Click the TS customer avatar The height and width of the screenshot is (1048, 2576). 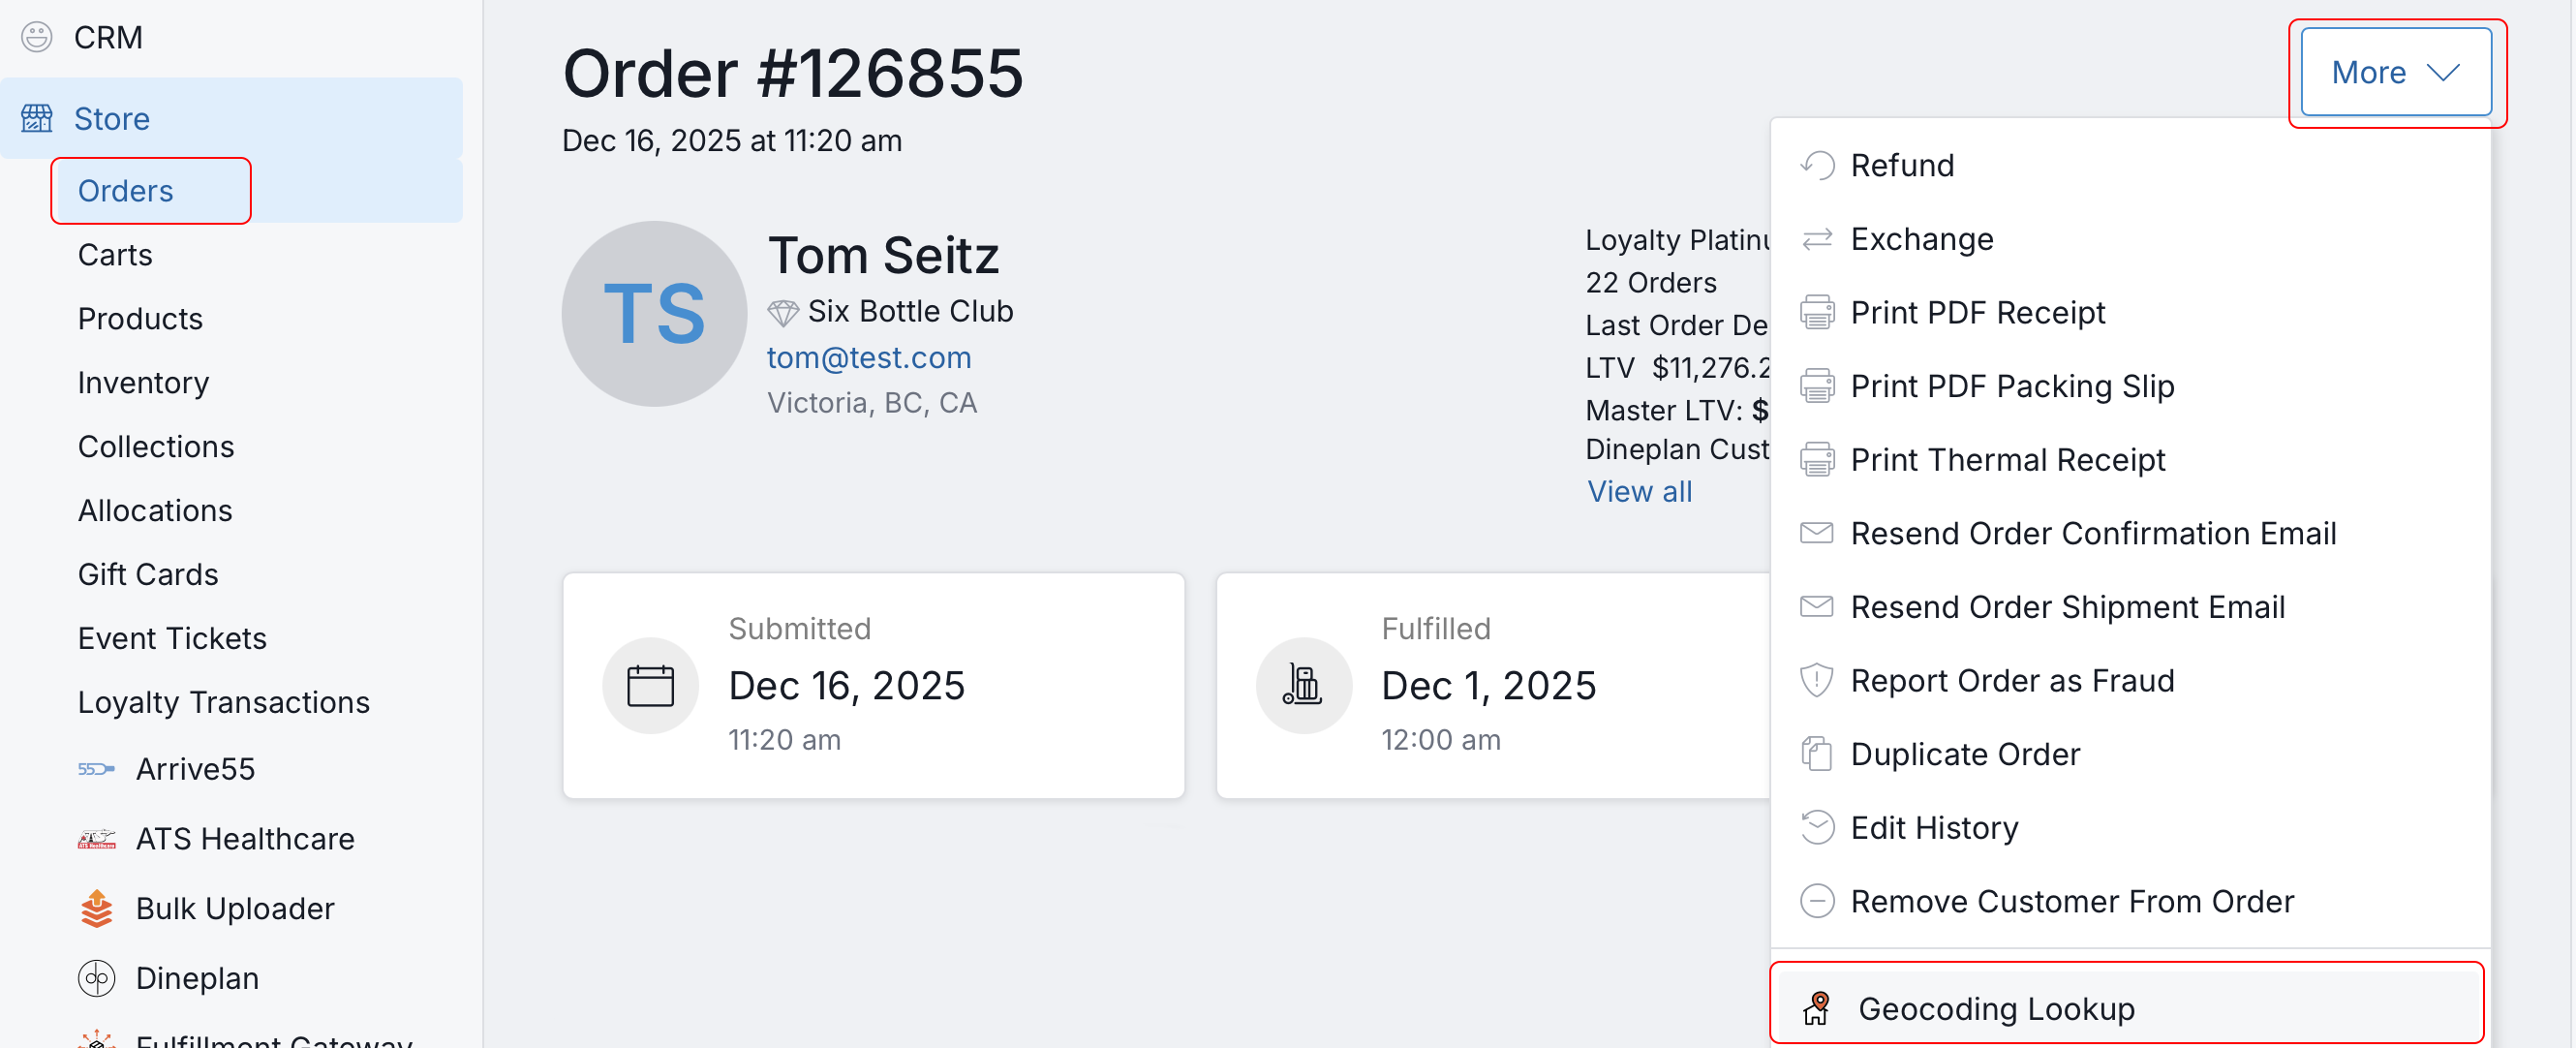point(654,314)
